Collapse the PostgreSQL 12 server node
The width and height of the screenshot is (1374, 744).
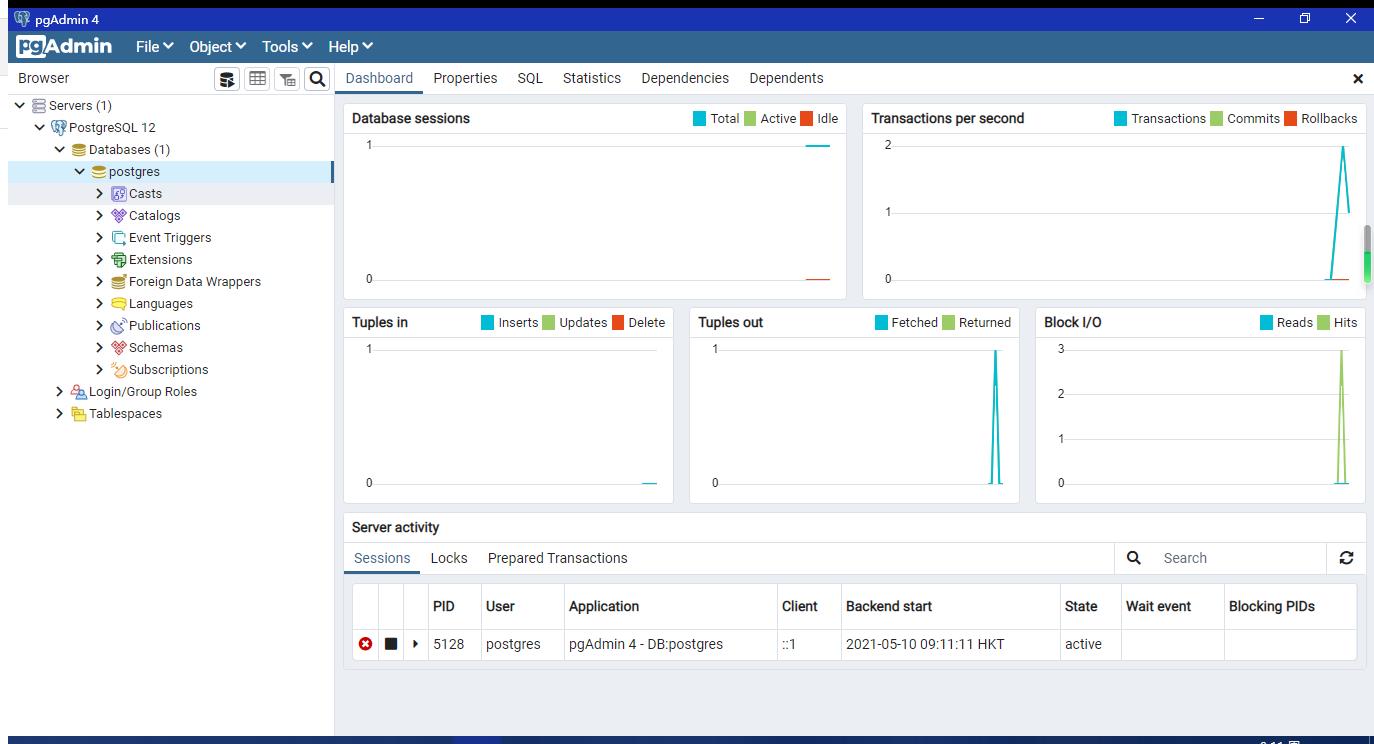coord(40,127)
